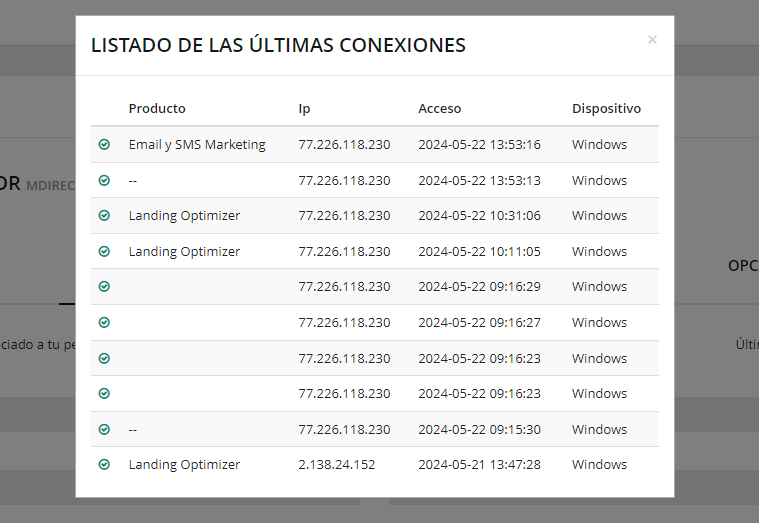Click the Acceso column header
759x523 pixels.
pos(439,109)
